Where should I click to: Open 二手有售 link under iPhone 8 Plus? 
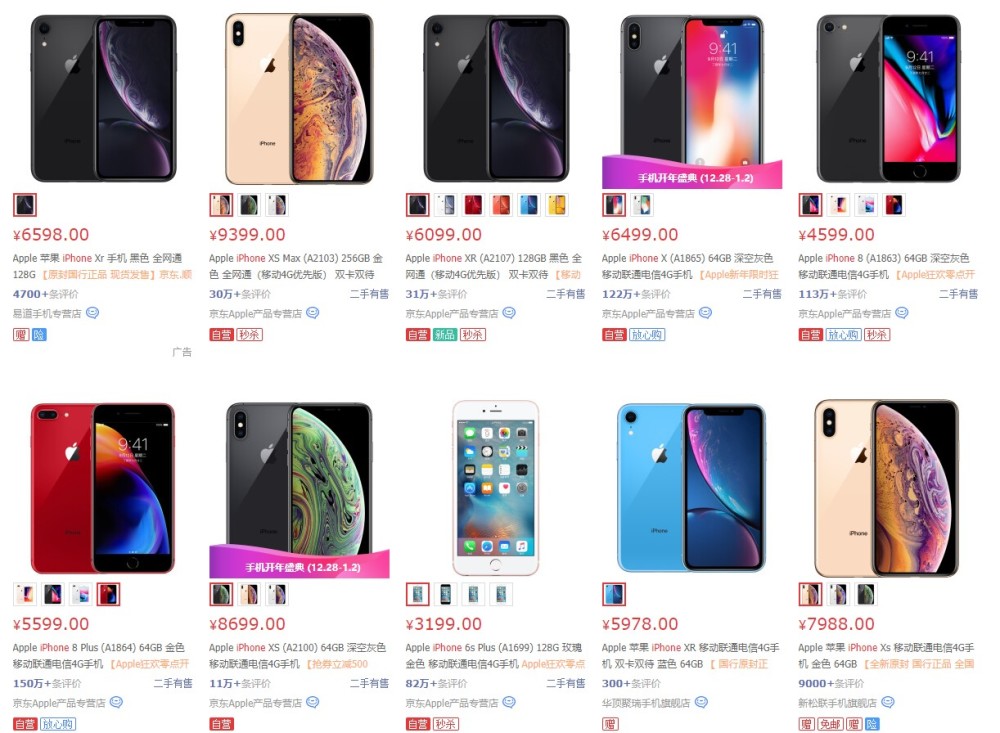pyautogui.click(x=173, y=683)
